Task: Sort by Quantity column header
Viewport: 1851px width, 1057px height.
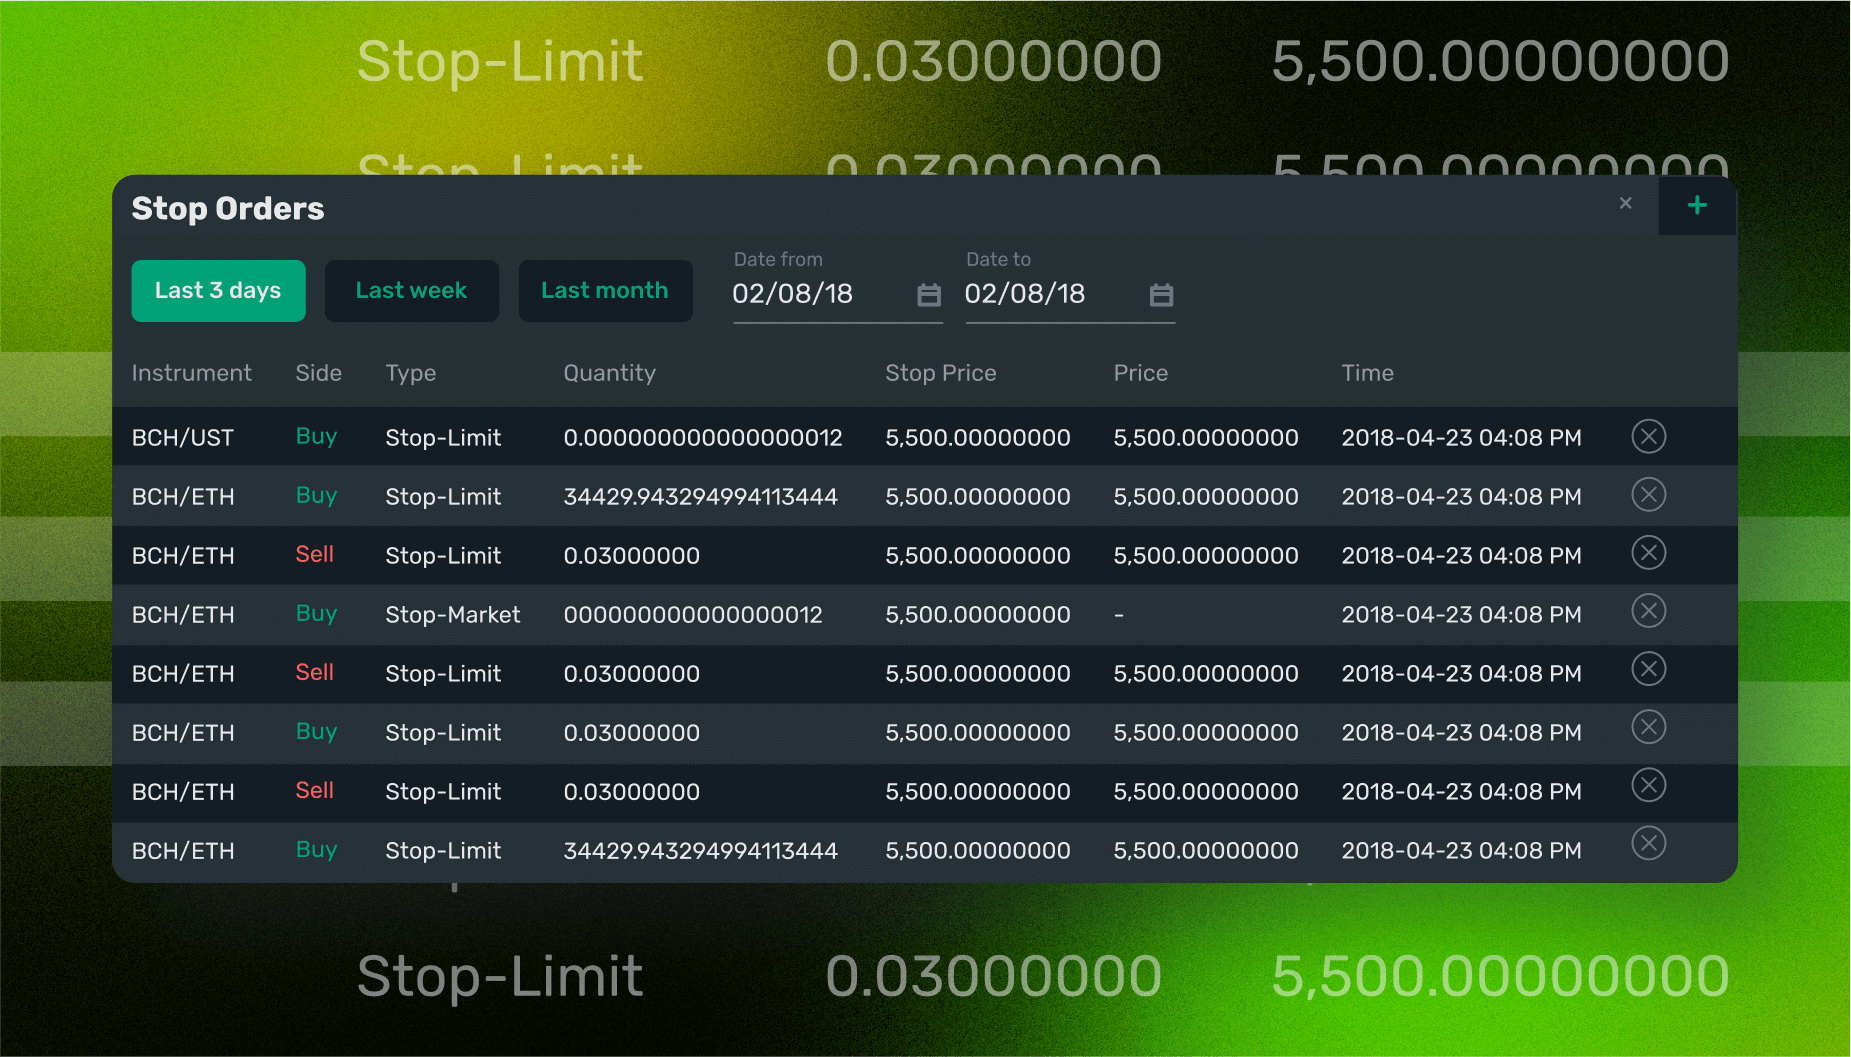Action: (609, 373)
